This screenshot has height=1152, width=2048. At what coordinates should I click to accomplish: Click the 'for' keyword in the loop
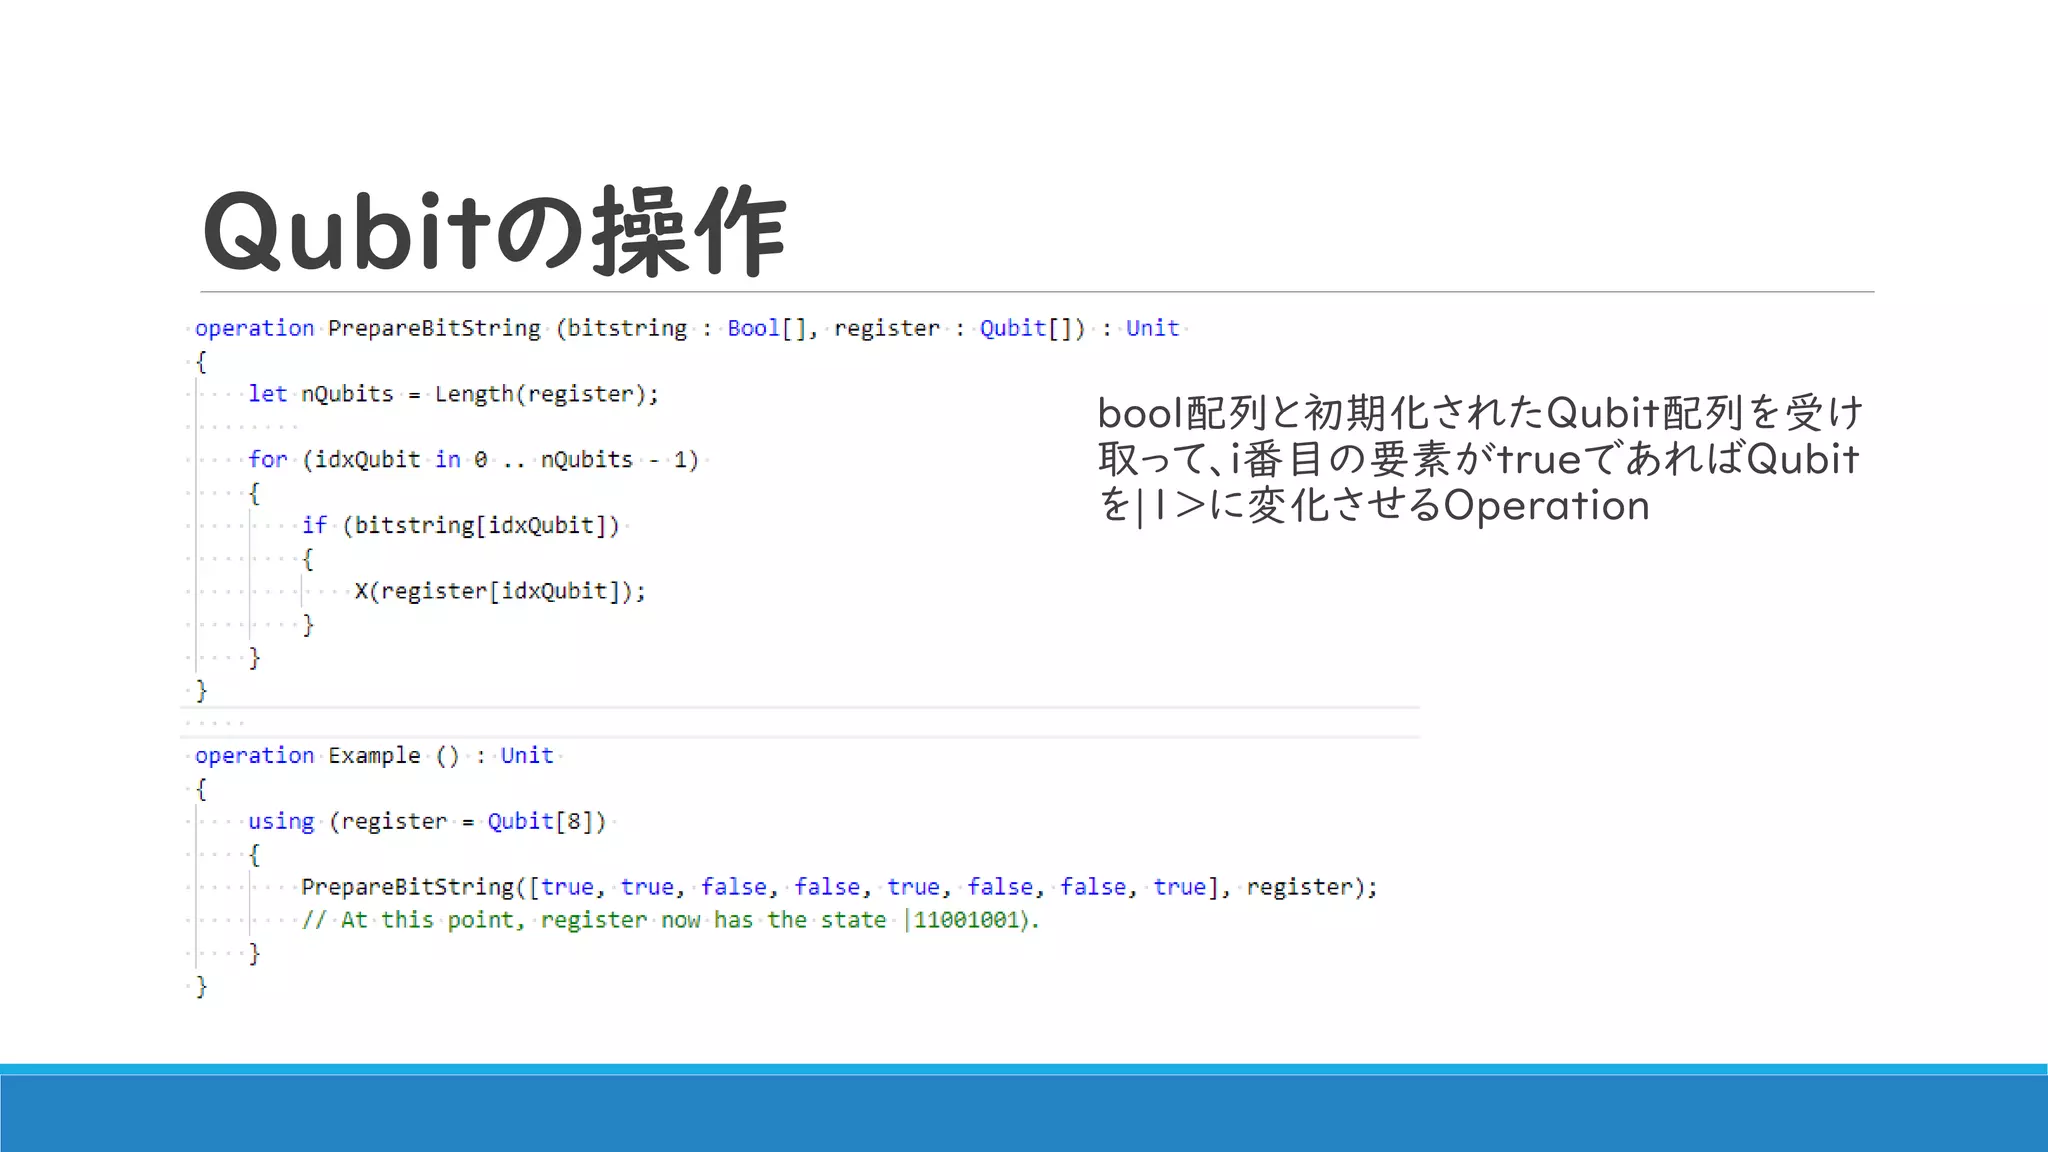(268, 460)
